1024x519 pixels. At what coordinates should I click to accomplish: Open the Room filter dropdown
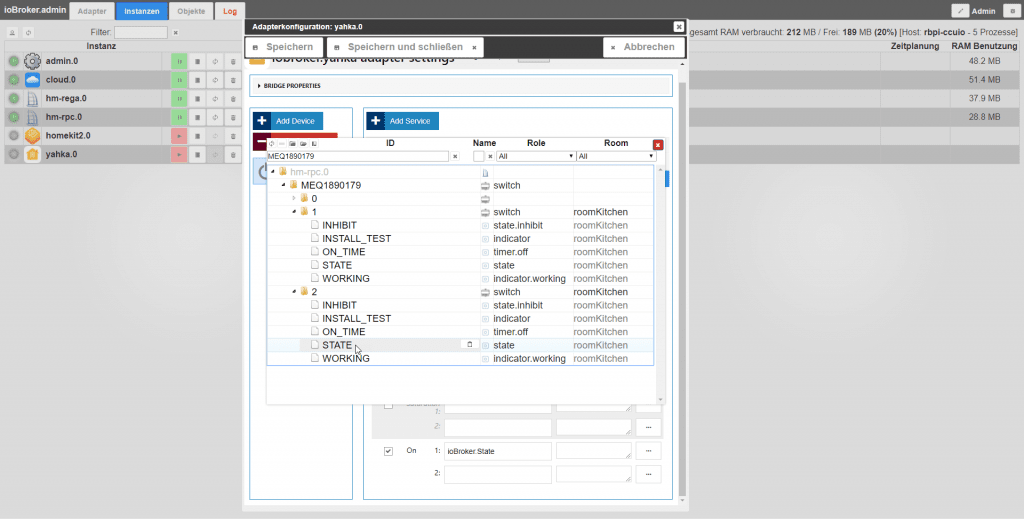pyautogui.click(x=616, y=157)
